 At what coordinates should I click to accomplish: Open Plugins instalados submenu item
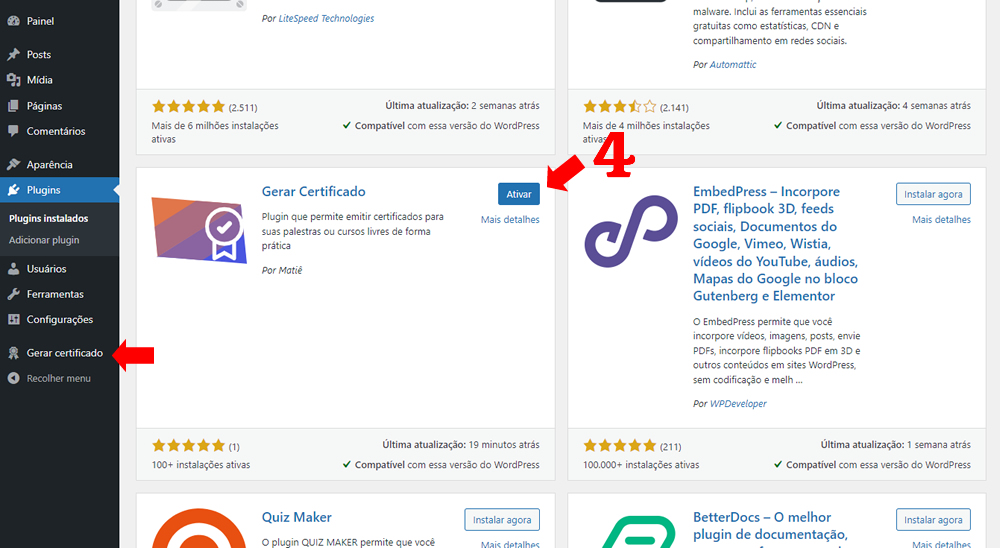tap(48, 218)
